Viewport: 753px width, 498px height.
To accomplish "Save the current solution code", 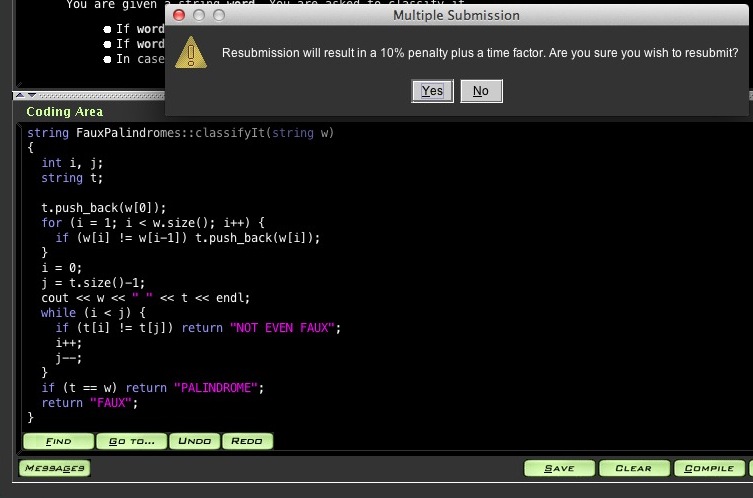I will (x=558, y=468).
